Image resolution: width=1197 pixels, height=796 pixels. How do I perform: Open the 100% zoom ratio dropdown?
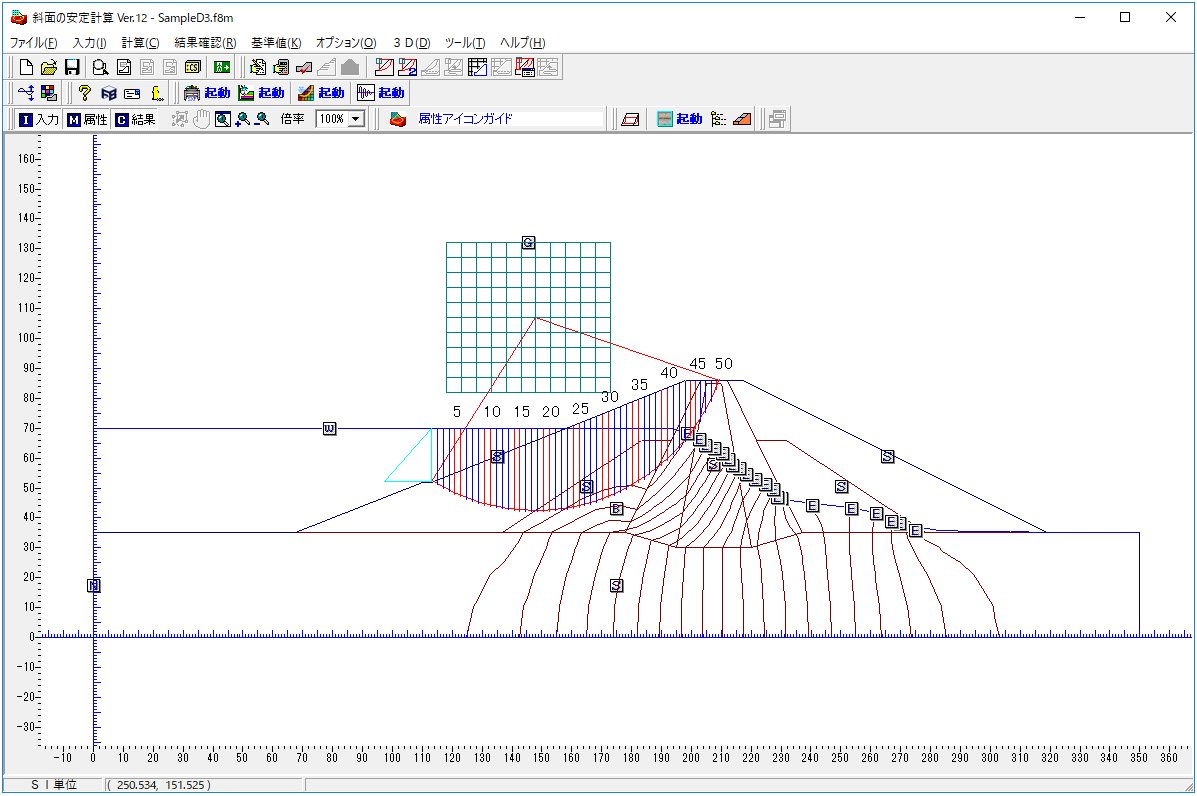(355, 119)
